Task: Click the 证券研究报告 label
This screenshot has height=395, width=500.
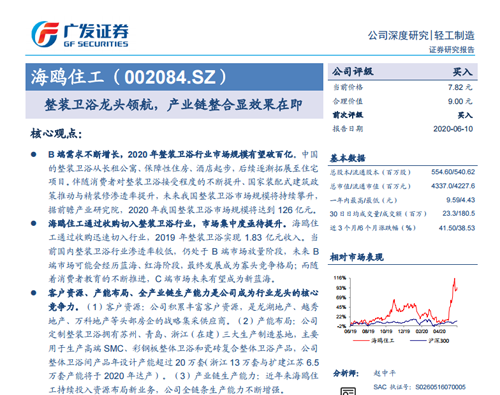Action: (451, 50)
